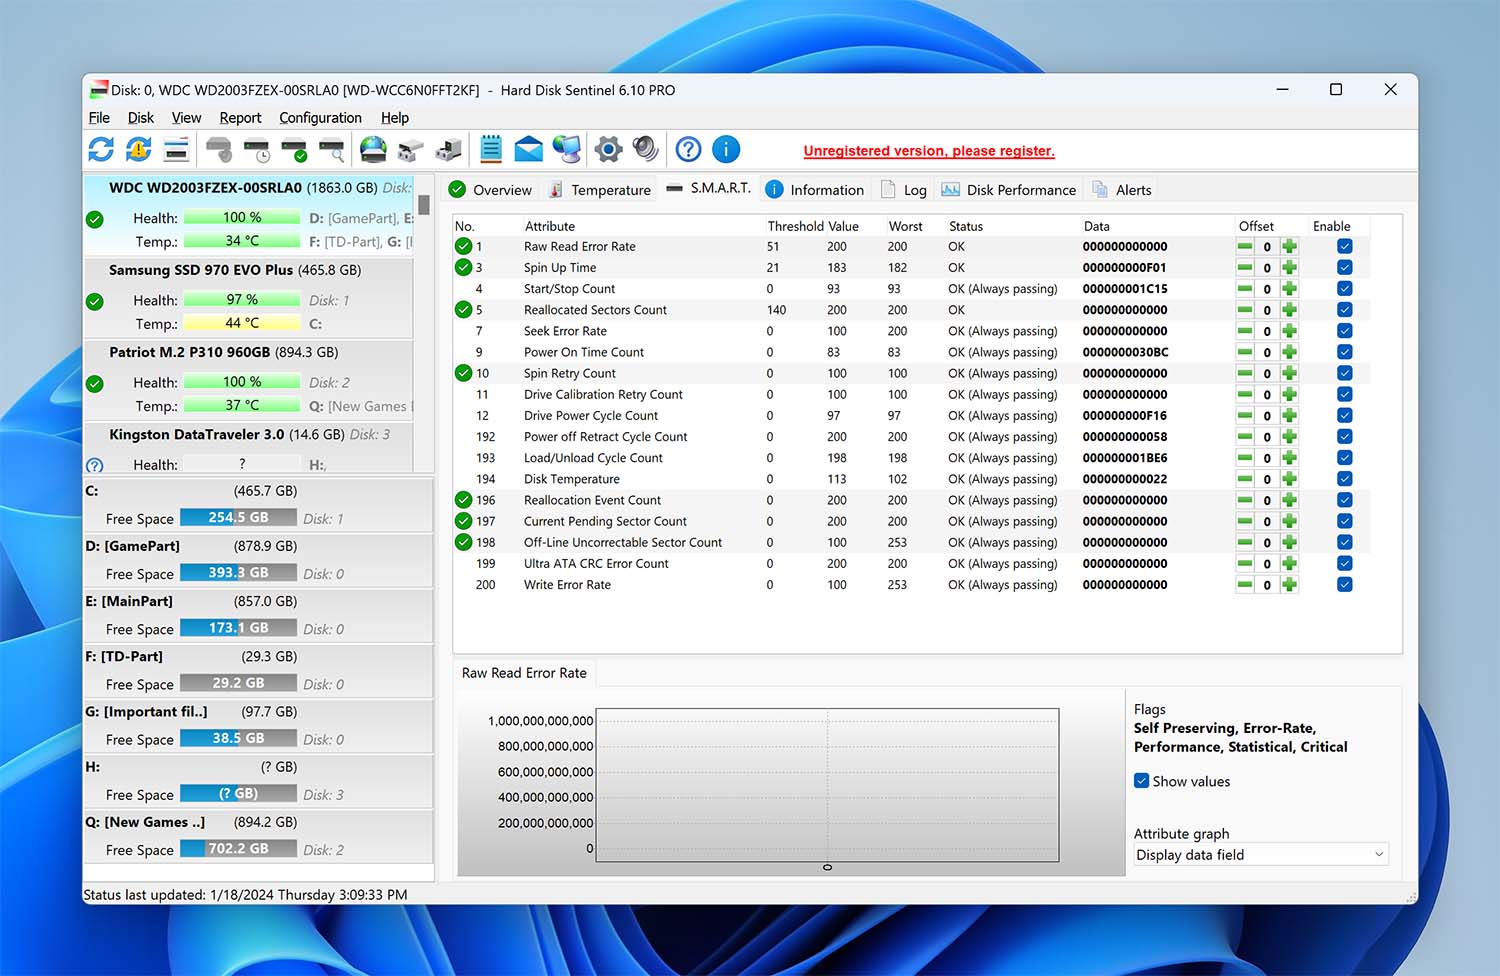Toggle Enable checkbox for Ultra ATA CRC Error Count

pyautogui.click(x=1344, y=563)
